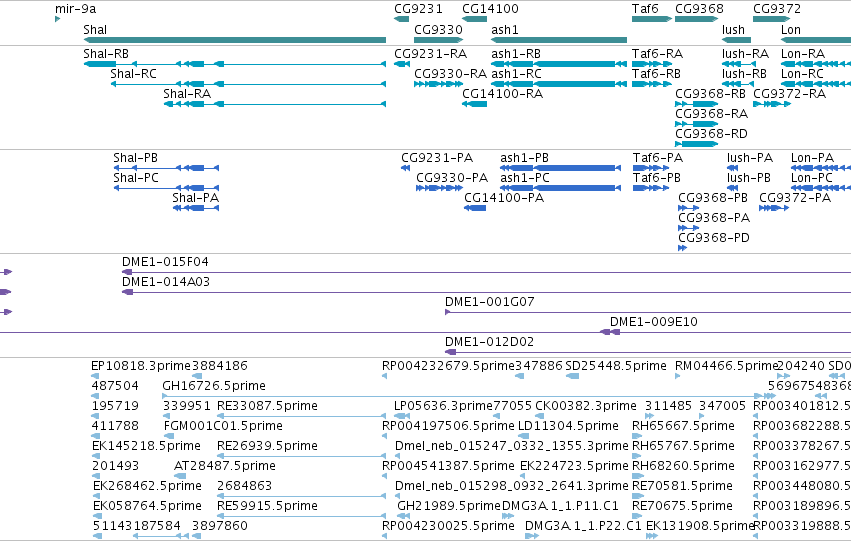The height and width of the screenshot is (541, 851).
Task: Click the Lon gene label
Action: pyautogui.click(x=791, y=30)
